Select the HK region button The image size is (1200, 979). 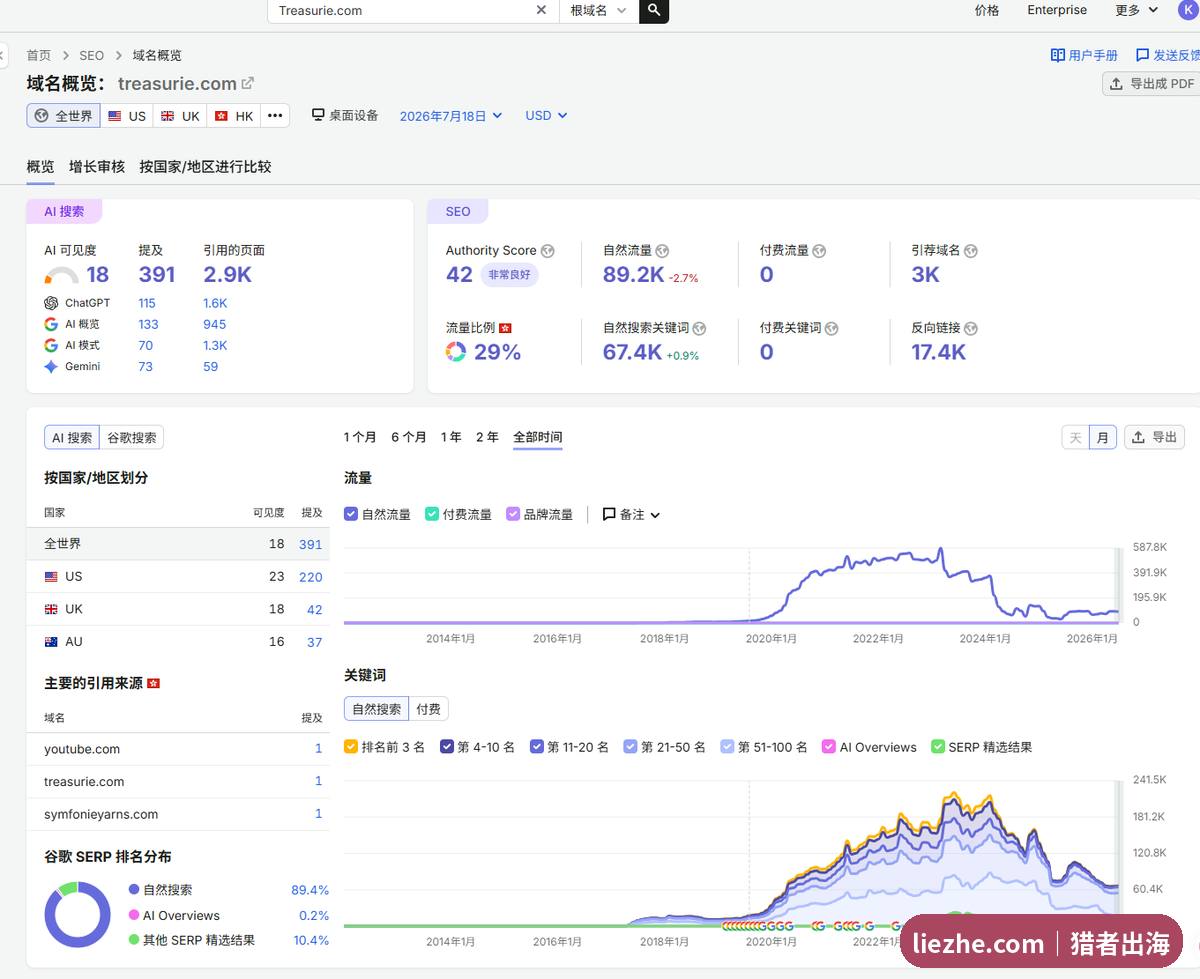(x=234, y=116)
